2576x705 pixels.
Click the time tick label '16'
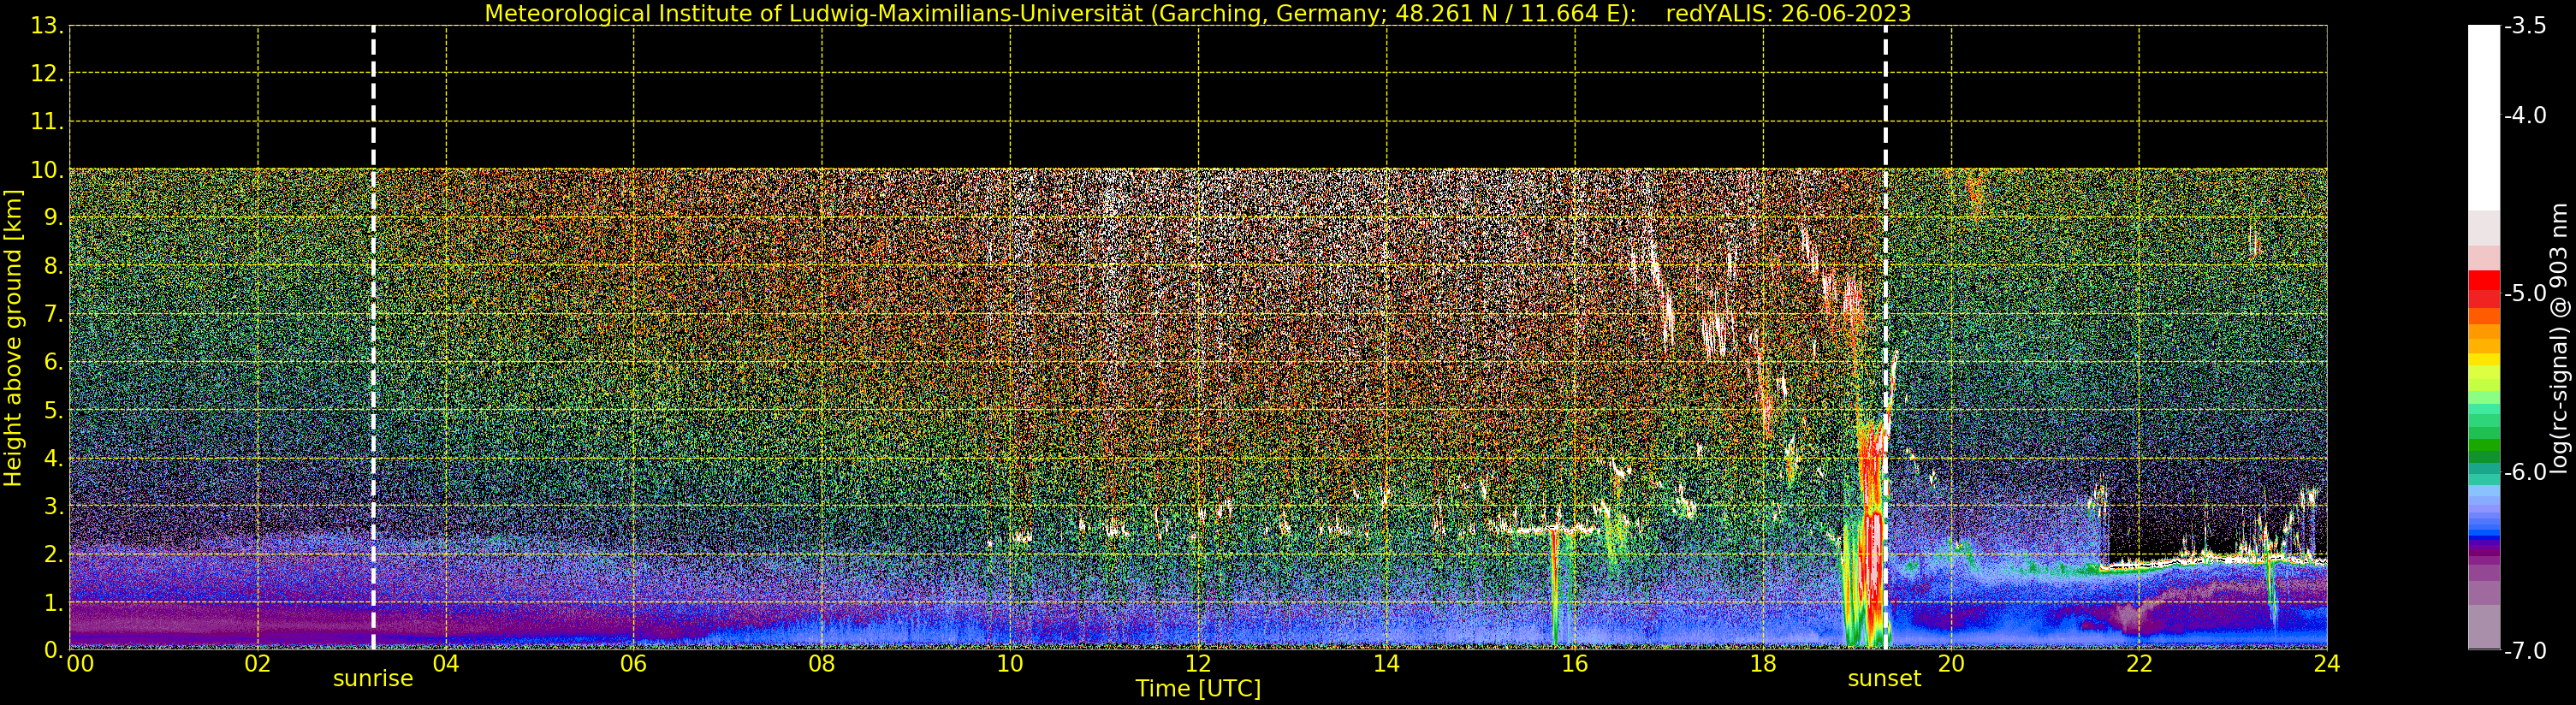[1575, 664]
